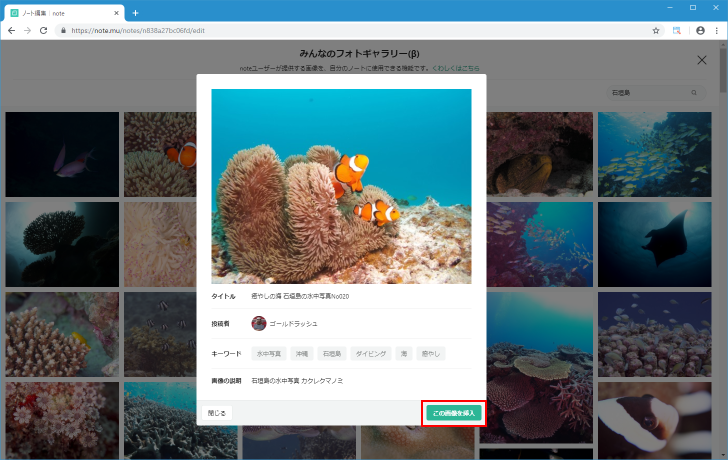Close the note browser tab
The width and height of the screenshot is (728, 460).
tap(116, 13)
